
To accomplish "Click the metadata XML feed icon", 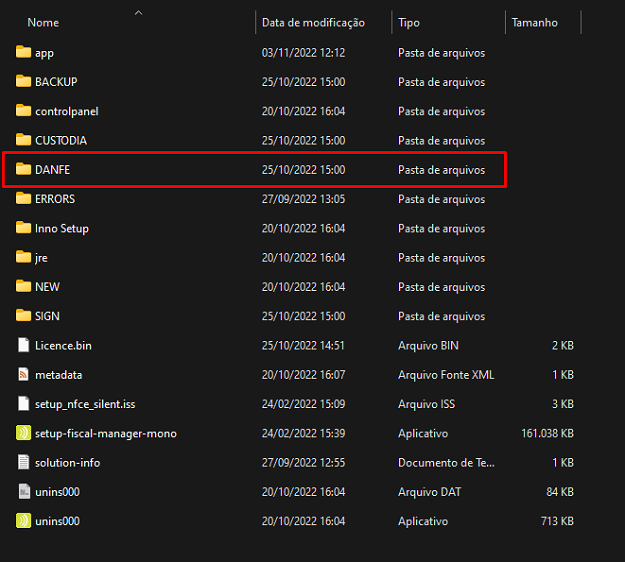I will (24, 374).
